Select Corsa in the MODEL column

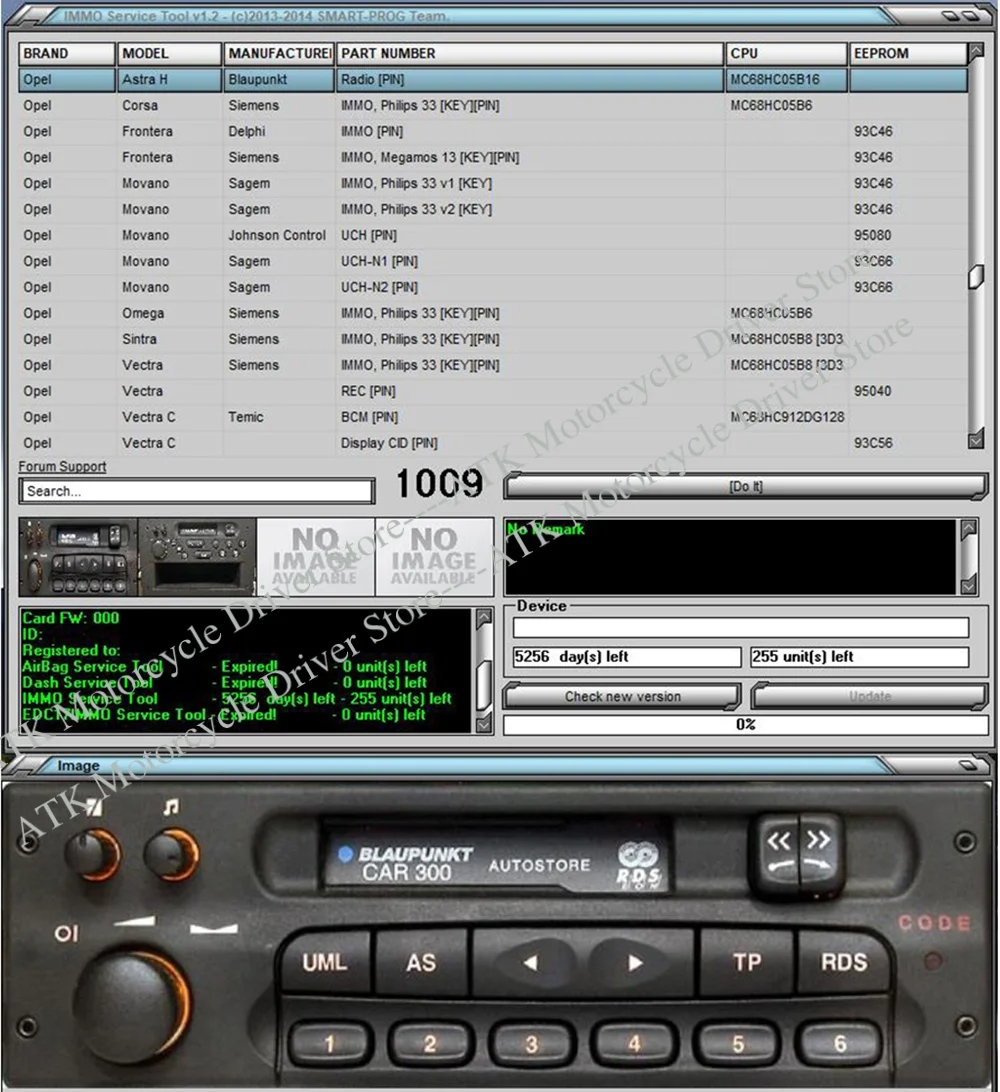(140, 106)
